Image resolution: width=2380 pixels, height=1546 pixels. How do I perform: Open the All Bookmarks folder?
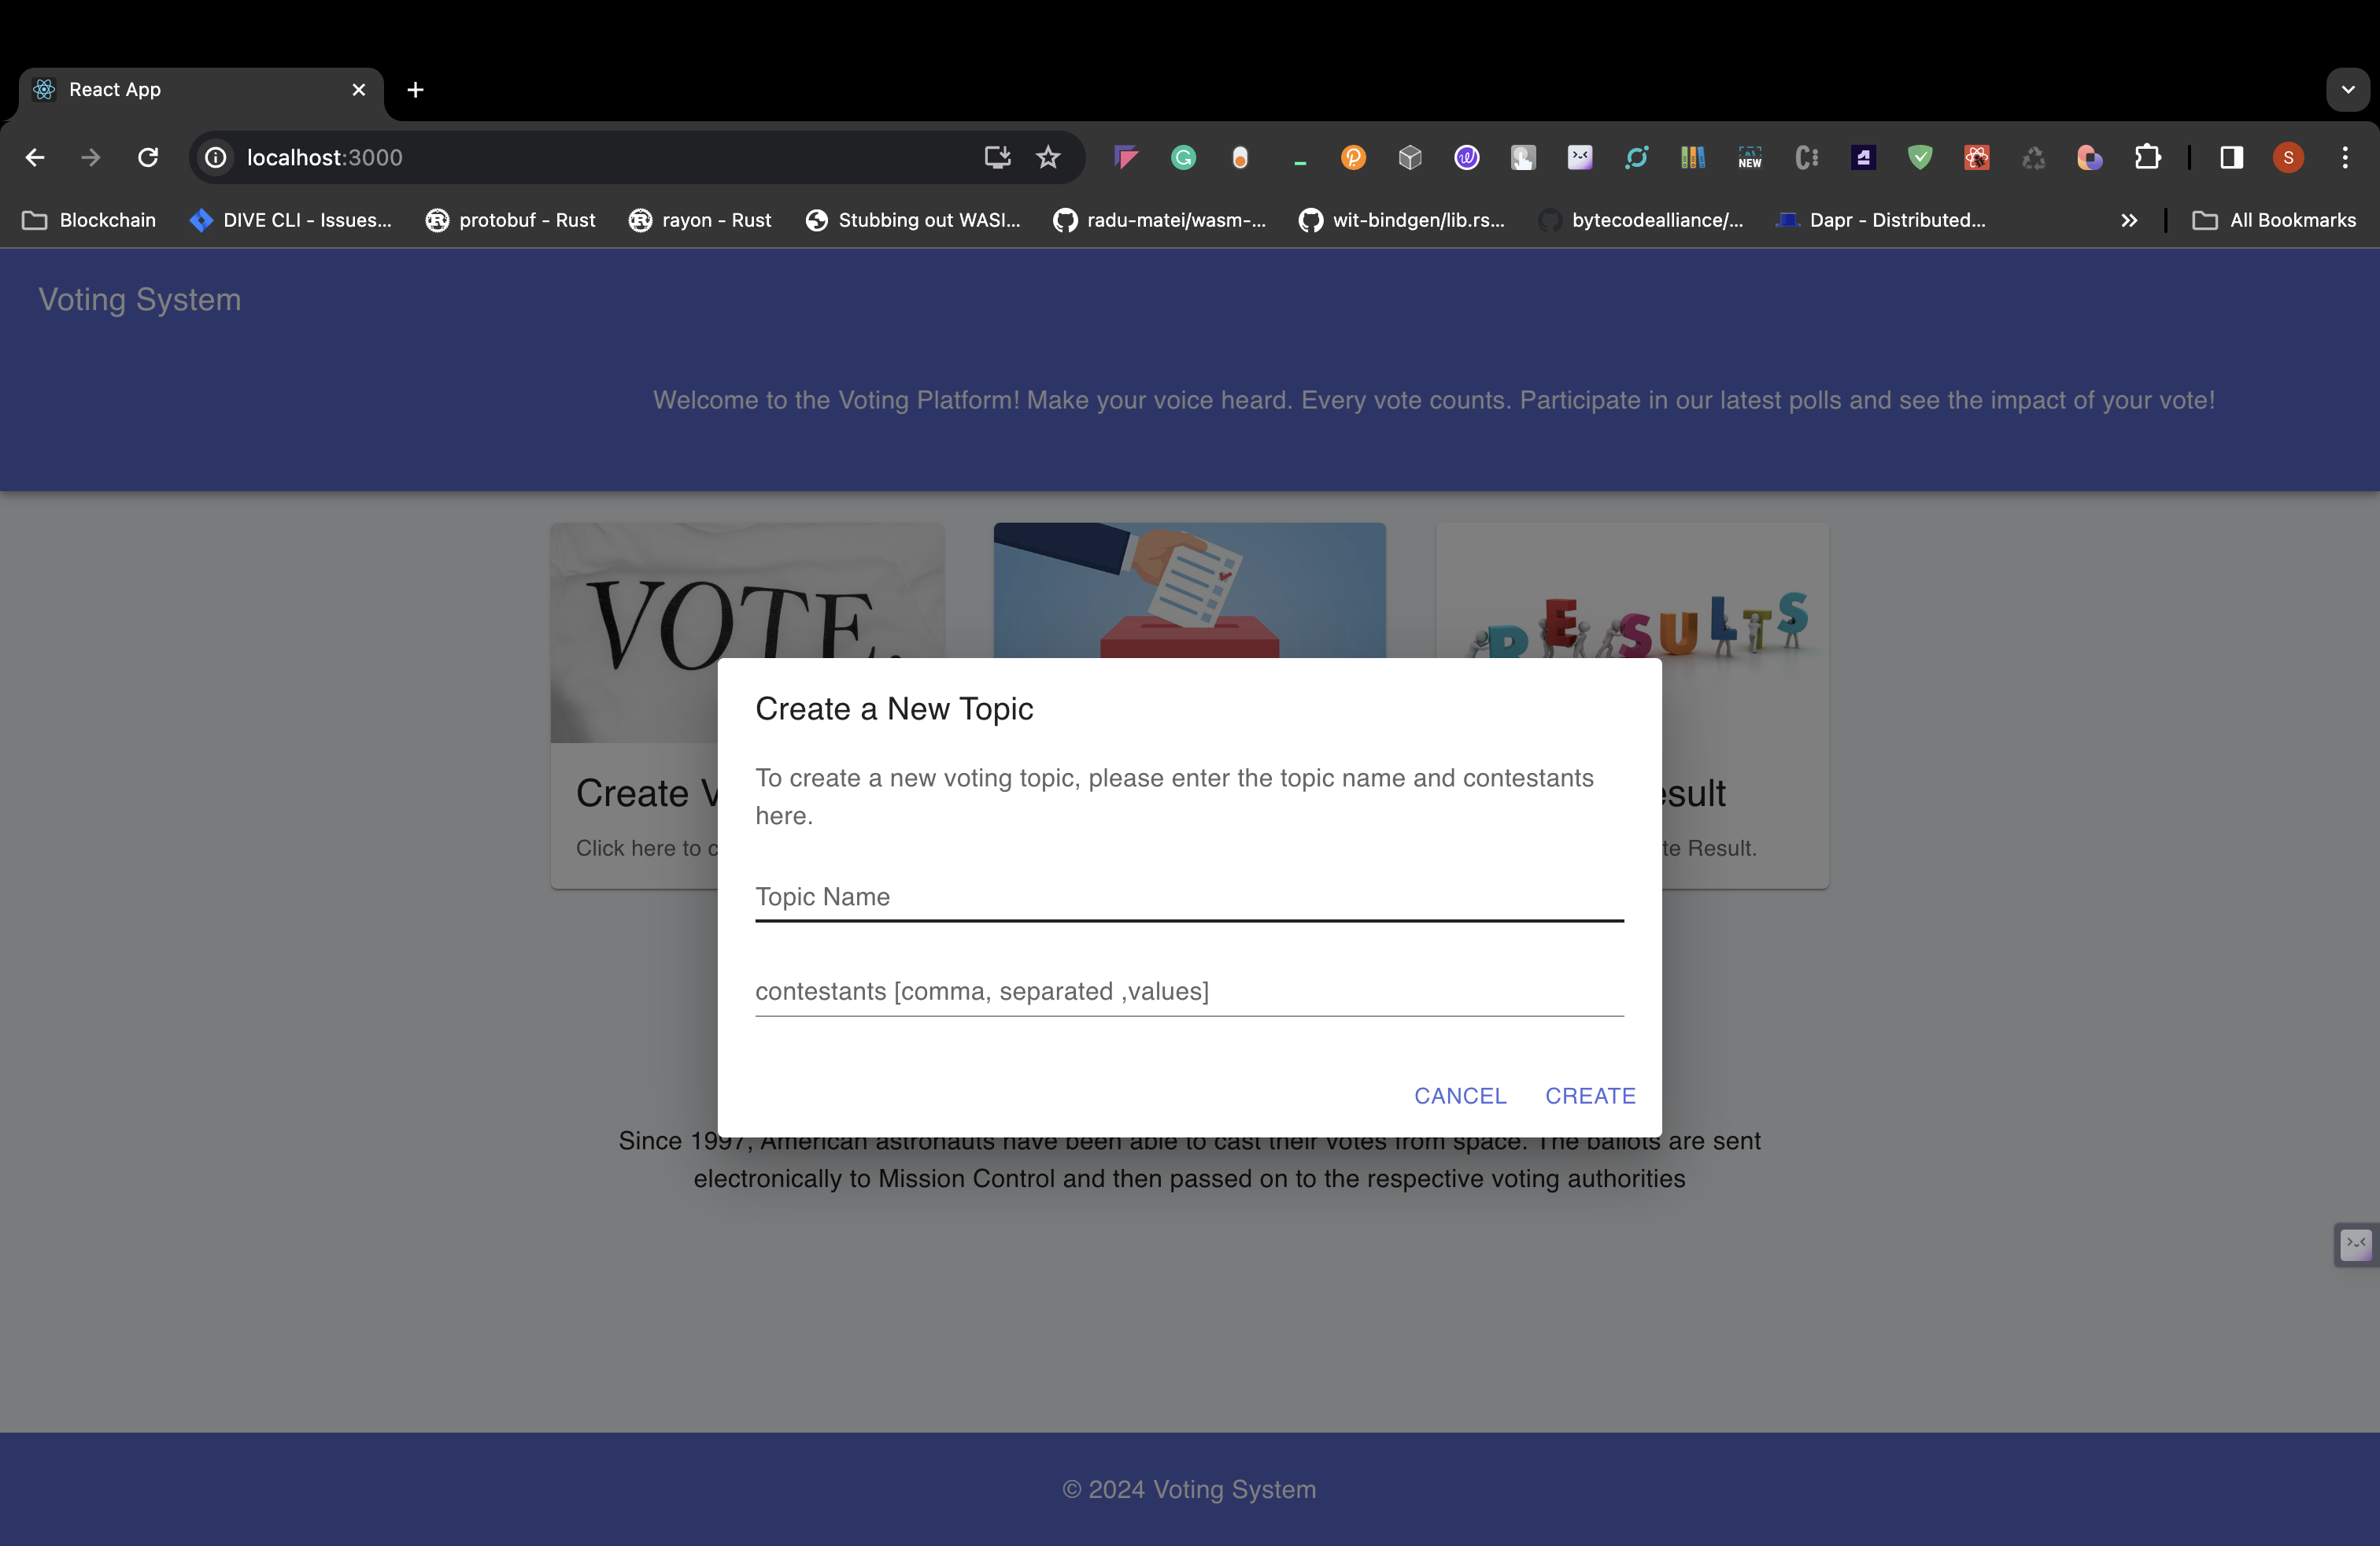tap(2273, 220)
